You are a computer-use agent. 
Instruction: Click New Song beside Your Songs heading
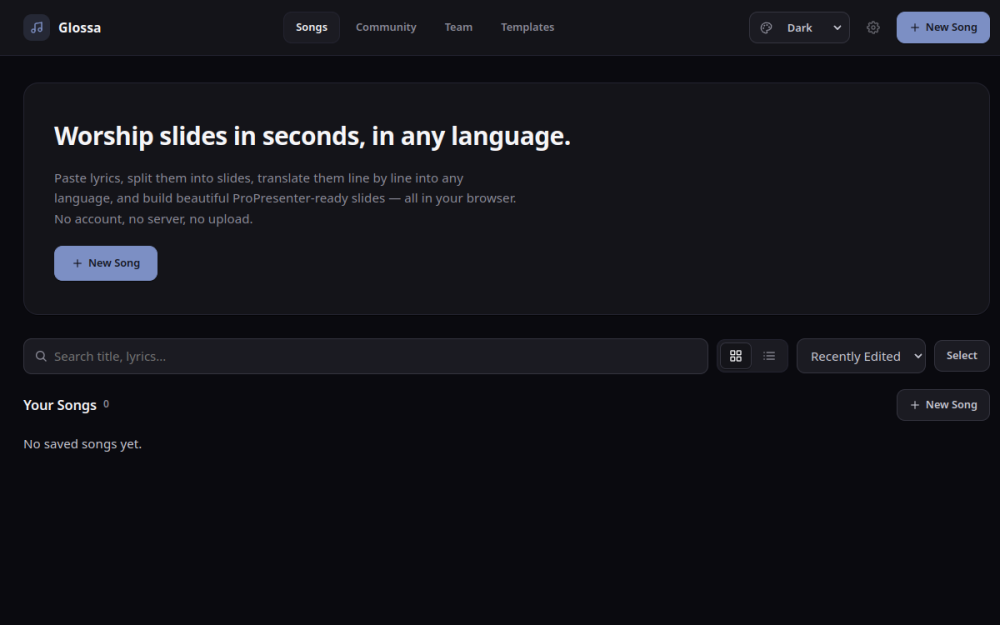(943, 405)
